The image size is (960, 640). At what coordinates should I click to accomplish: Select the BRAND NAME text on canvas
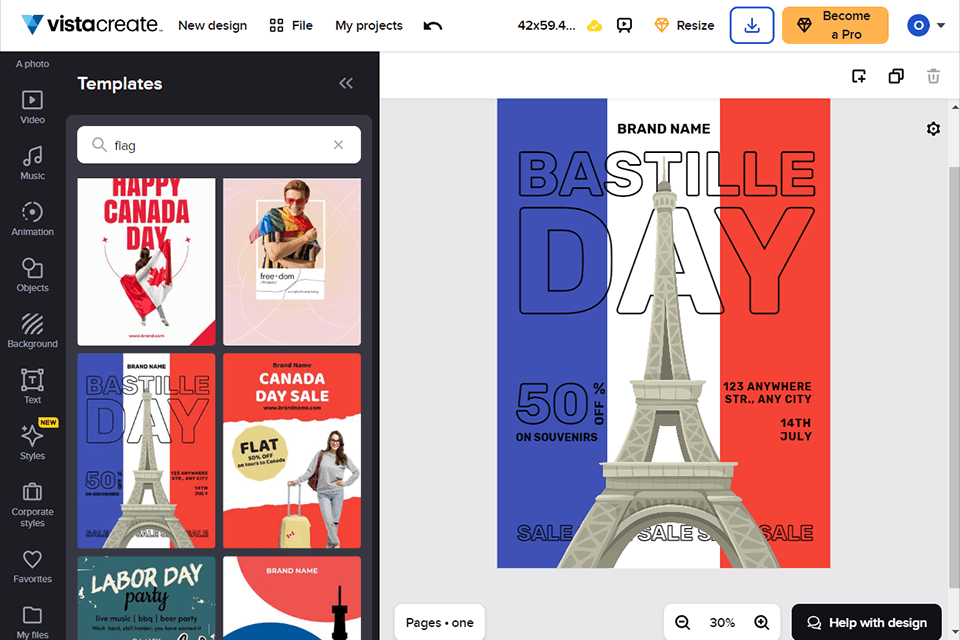(664, 129)
